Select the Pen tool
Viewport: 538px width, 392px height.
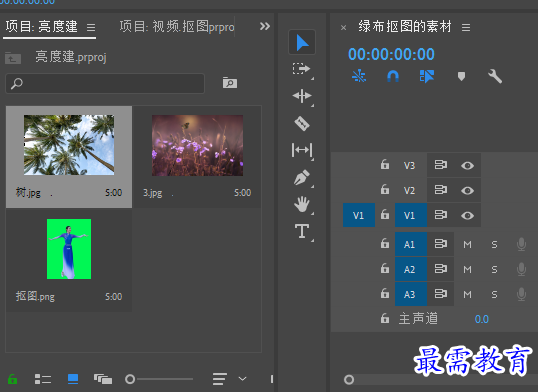tap(302, 177)
